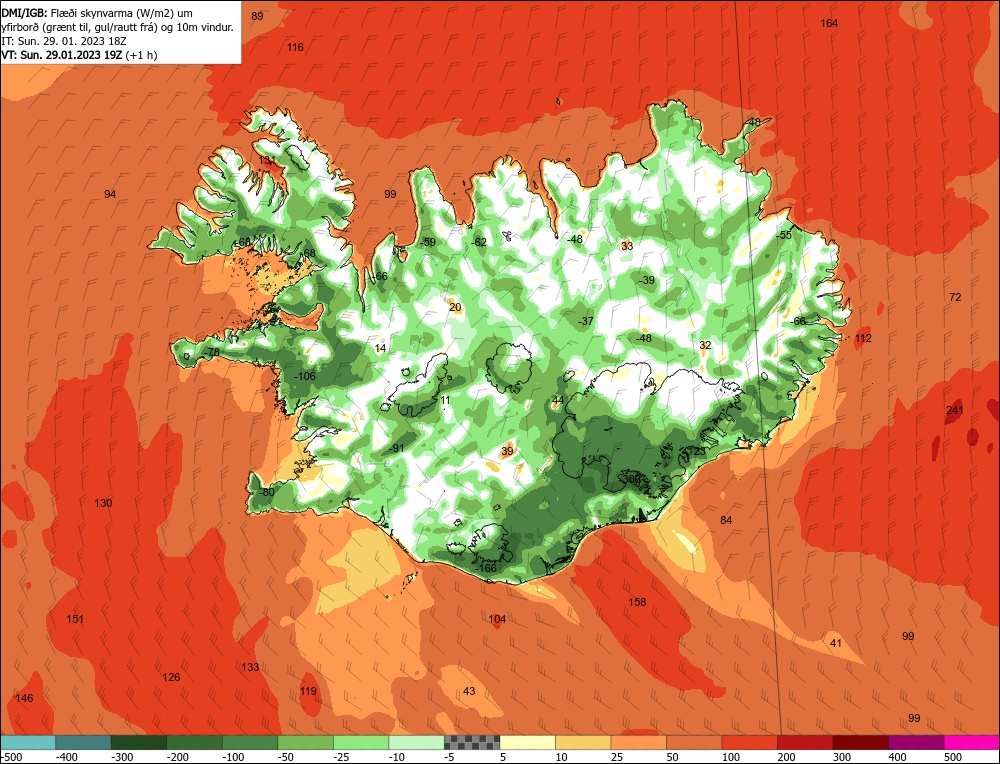Click the value -91 in the southwest
The height and width of the screenshot is (764, 1000).
tap(397, 448)
